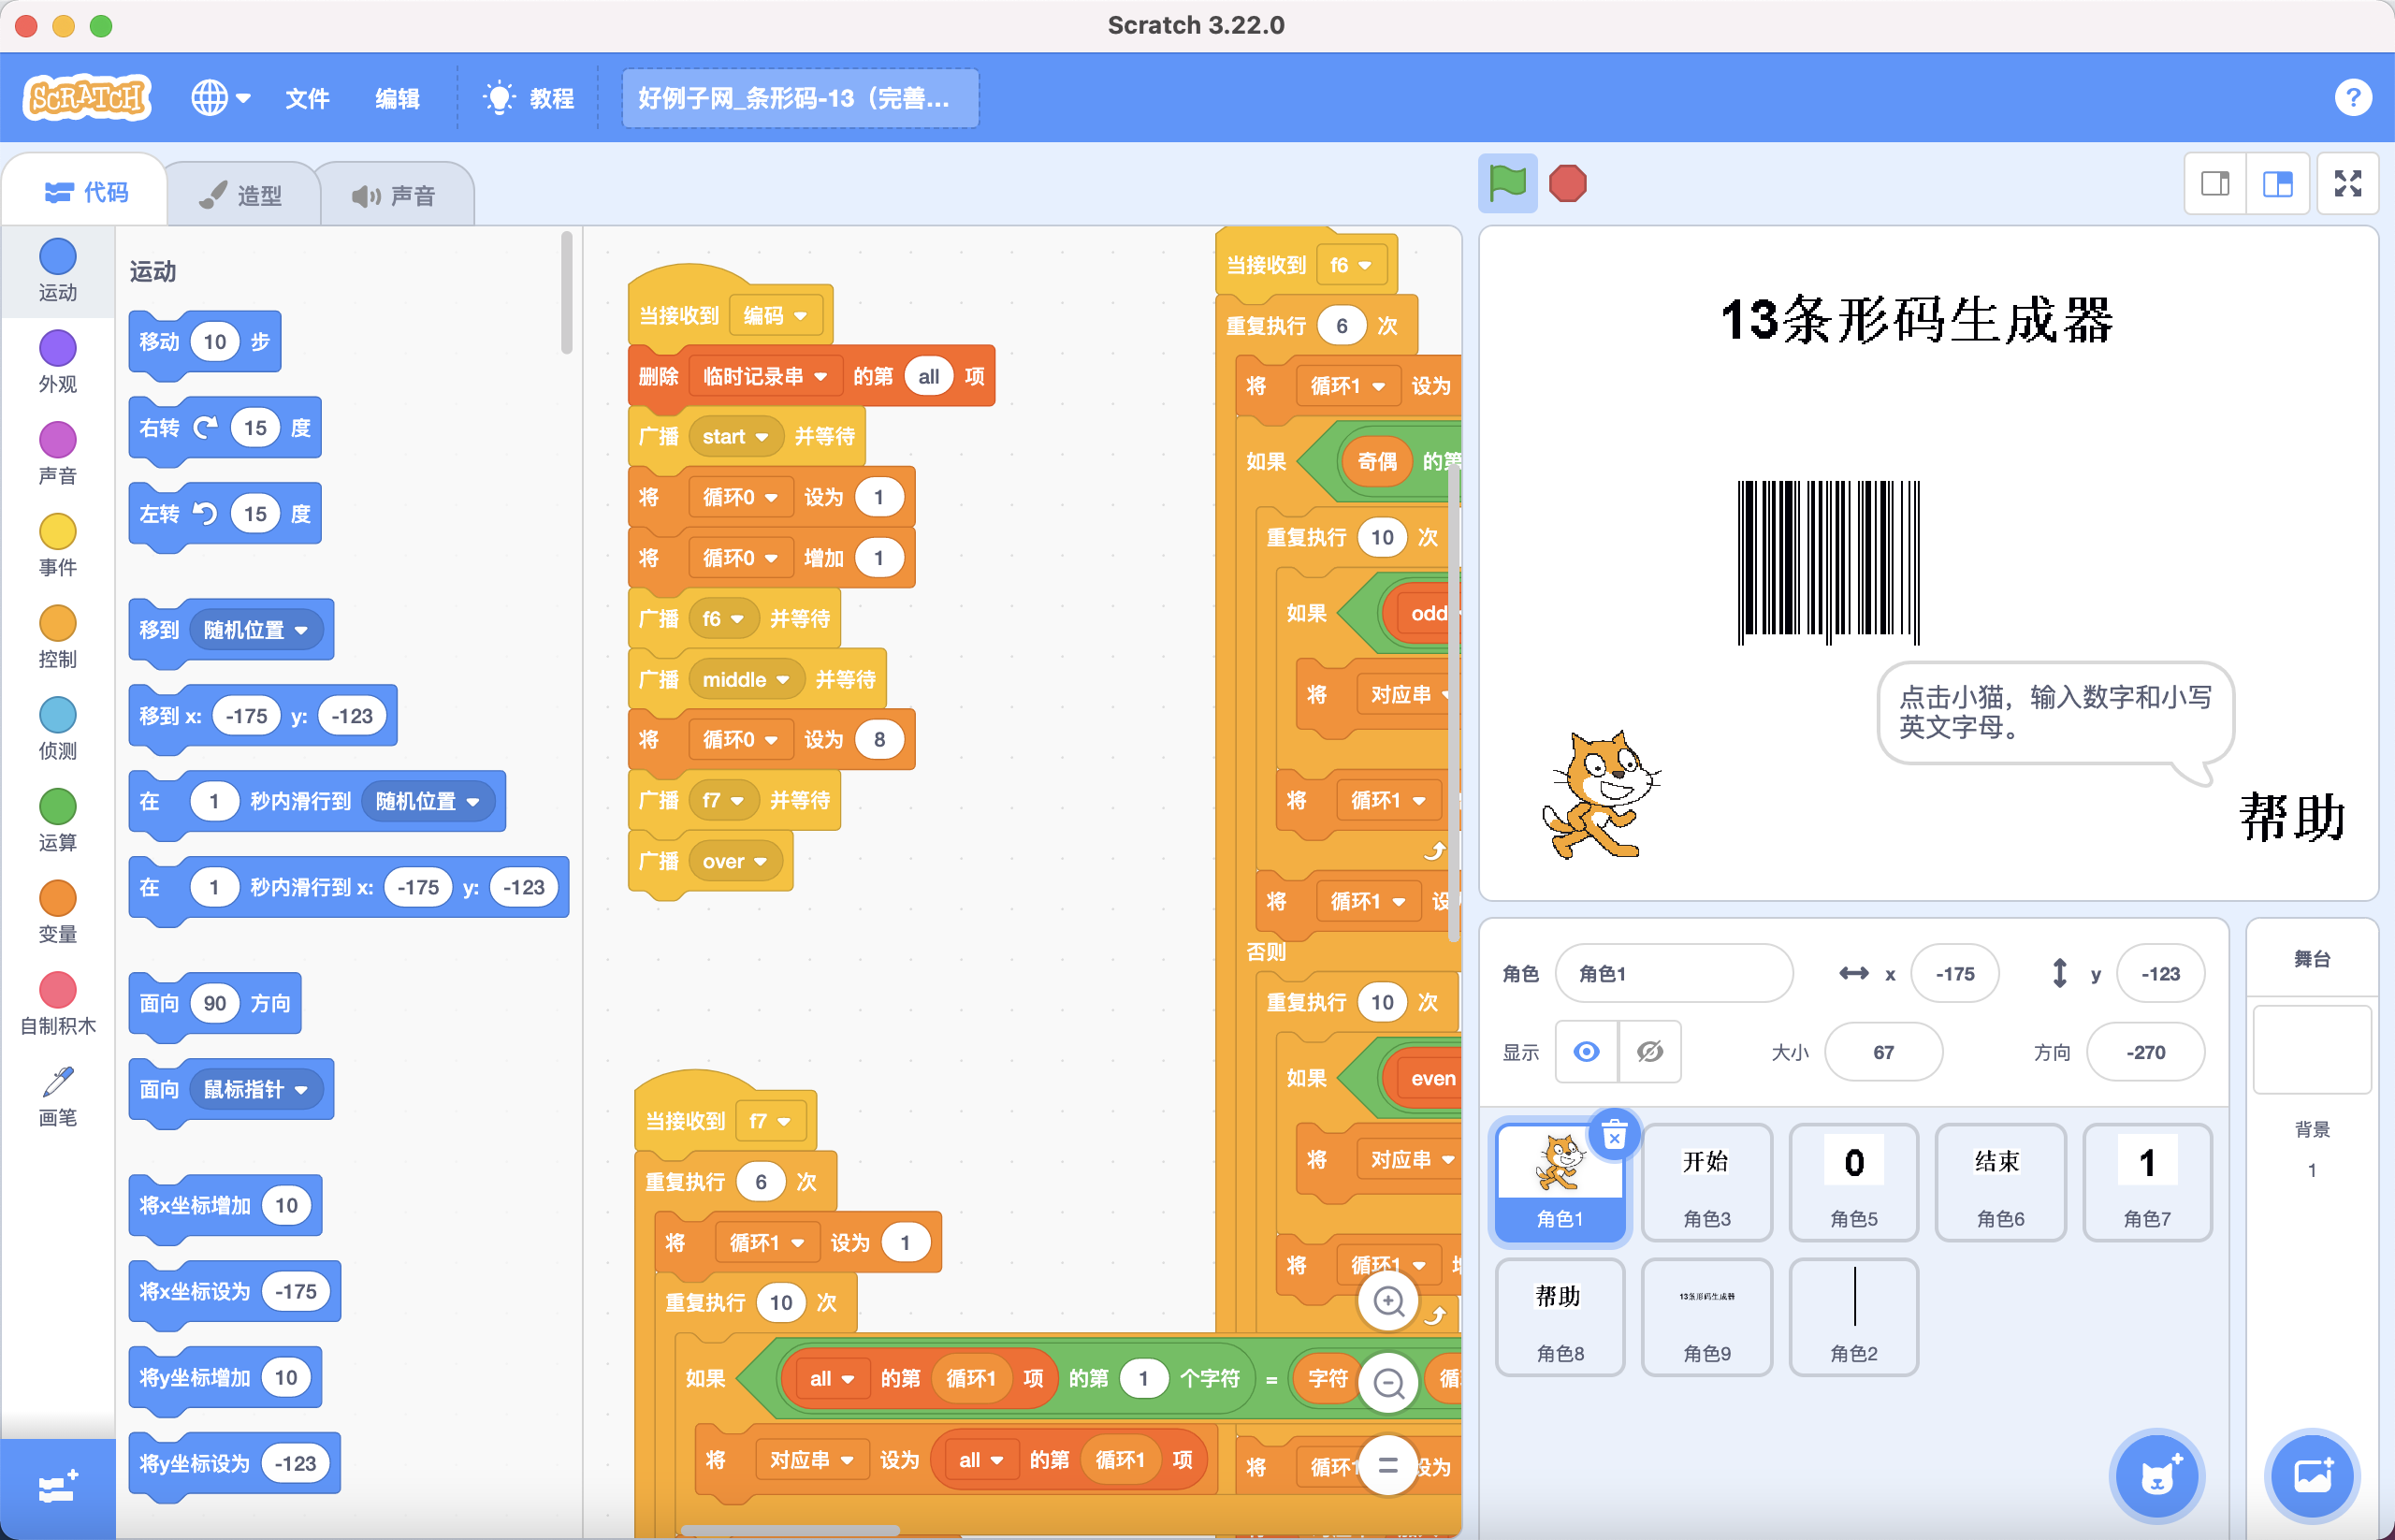Hide the sprite with crossed eye icon
2395x1540 pixels.
click(x=1650, y=1052)
